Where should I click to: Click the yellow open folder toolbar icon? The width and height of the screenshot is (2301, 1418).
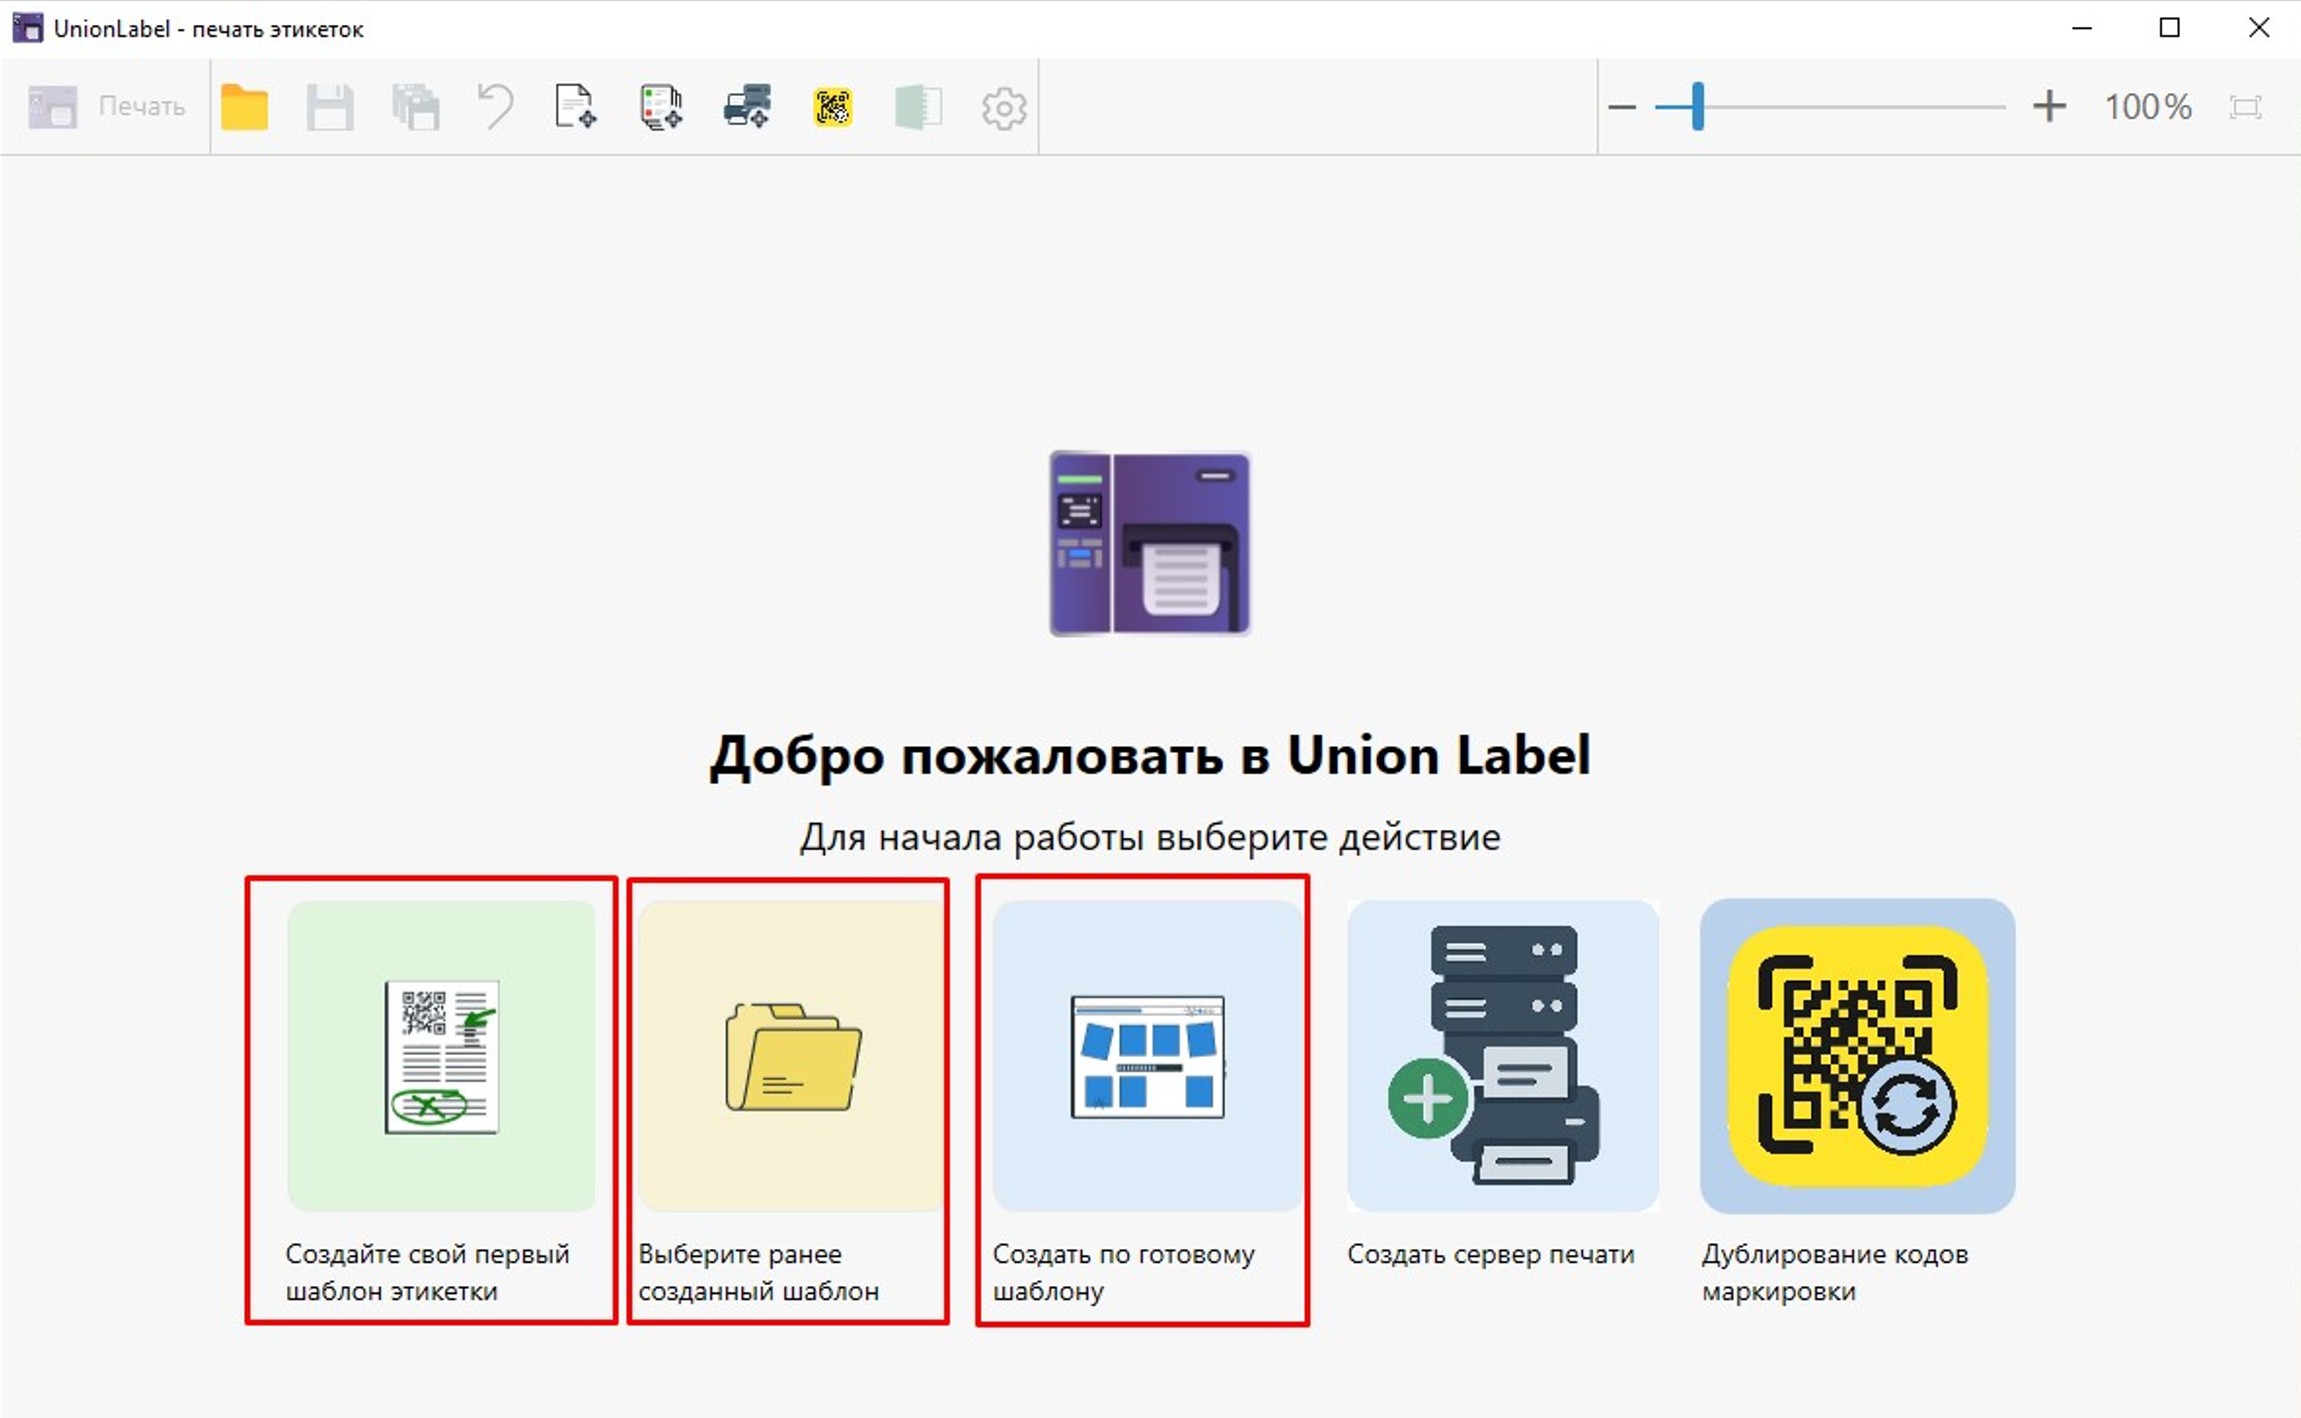coord(244,107)
